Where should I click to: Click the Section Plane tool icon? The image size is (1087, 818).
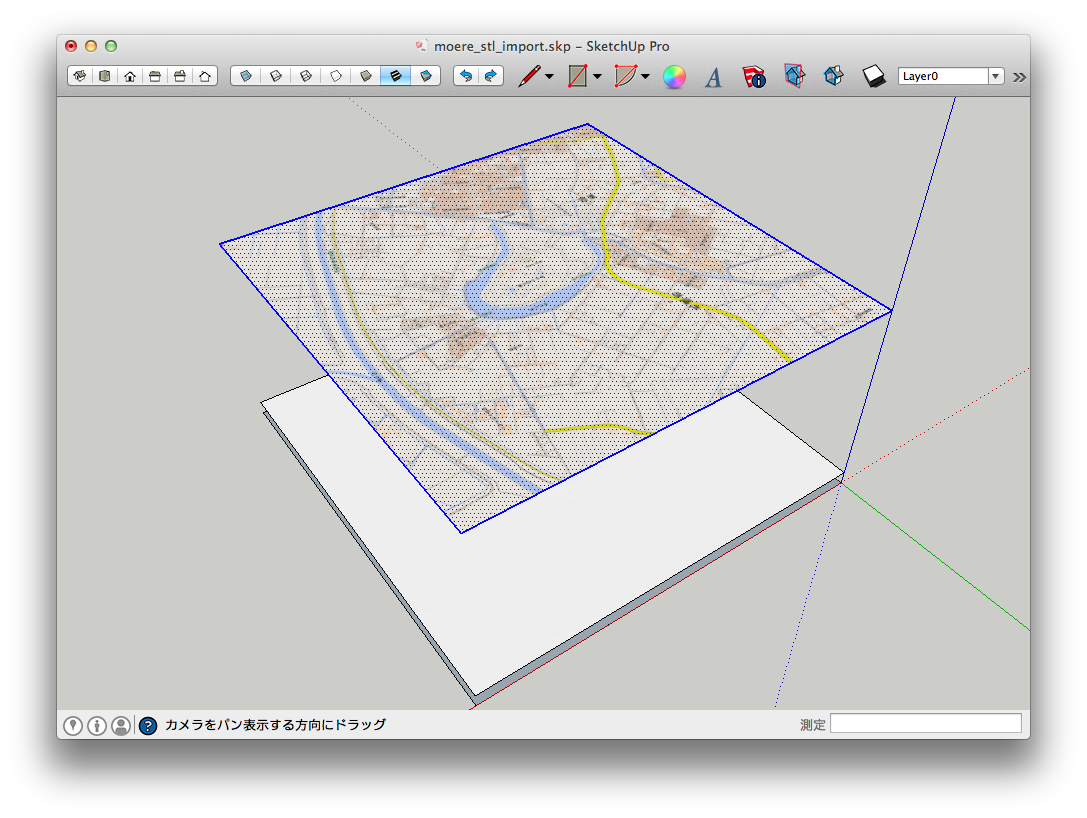(794, 76)
